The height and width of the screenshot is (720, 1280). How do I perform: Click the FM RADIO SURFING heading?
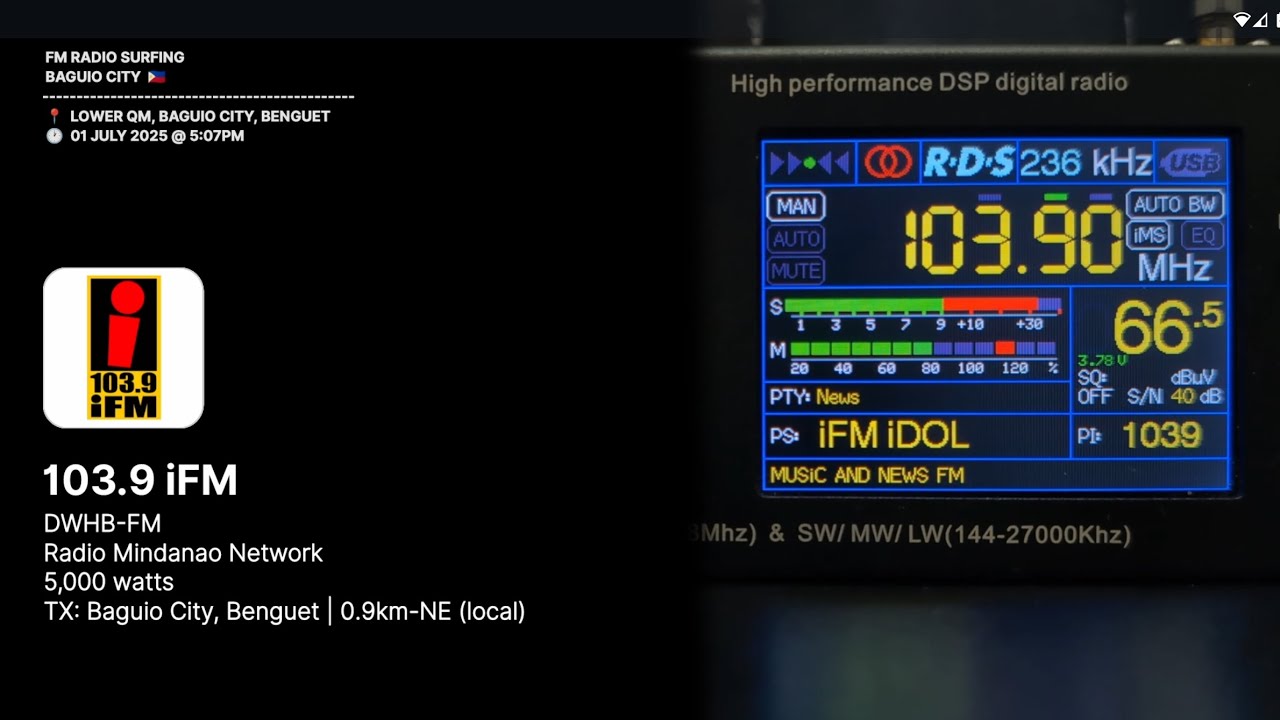pos(115,57)
